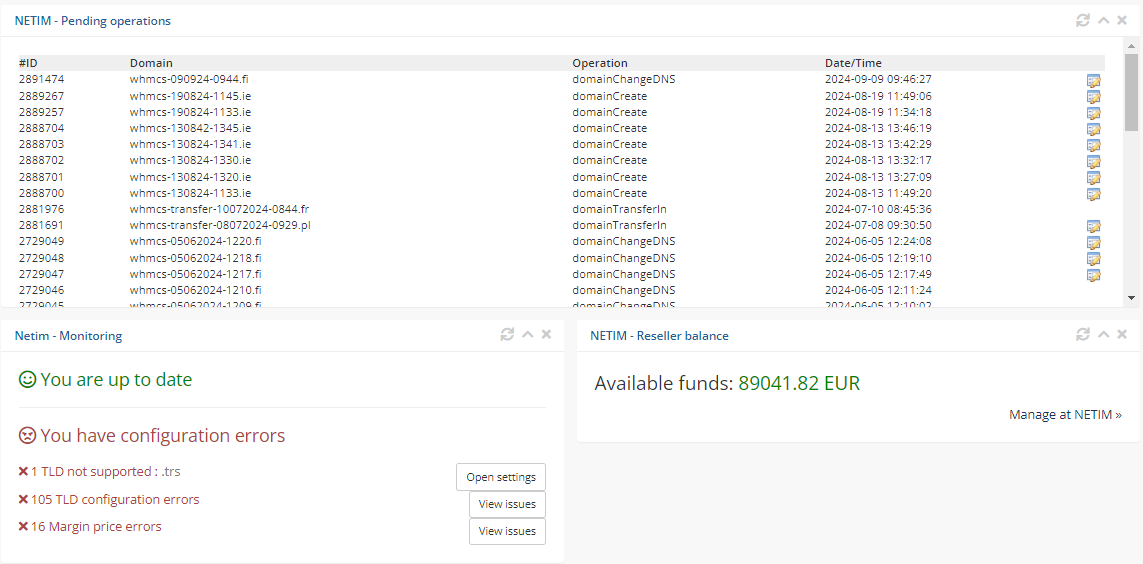Close the Reseller balance widget
Screen dimensions: 1143x564
1122,334
